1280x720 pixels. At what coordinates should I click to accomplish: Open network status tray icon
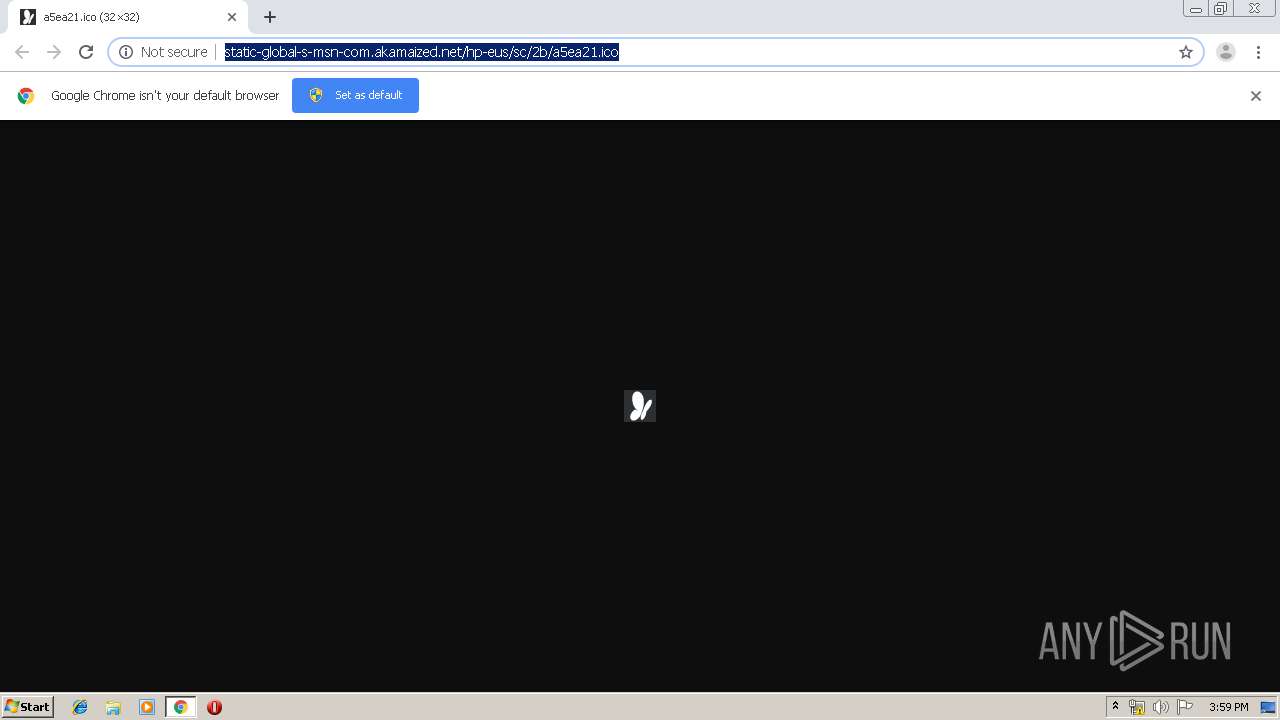click(1137, 707)
